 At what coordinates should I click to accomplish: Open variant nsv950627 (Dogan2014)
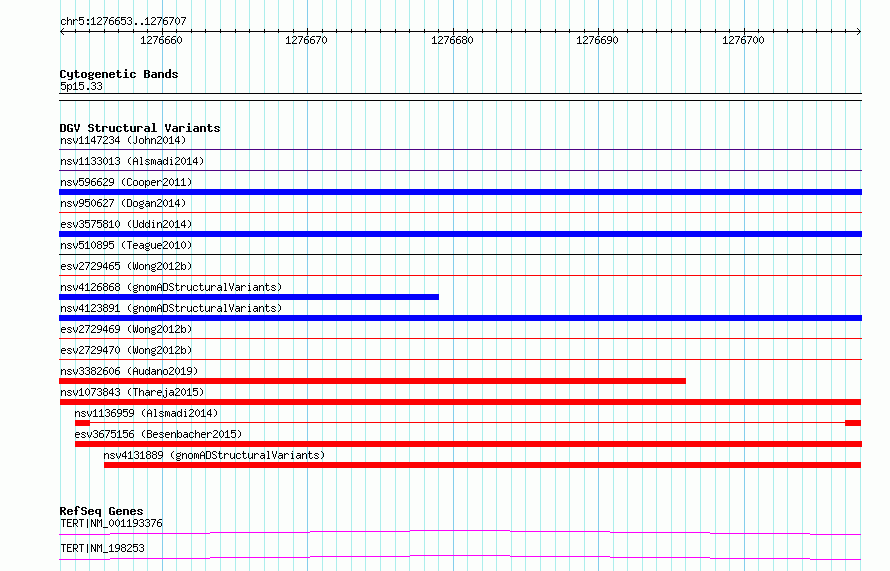click(x=123, y=203)
